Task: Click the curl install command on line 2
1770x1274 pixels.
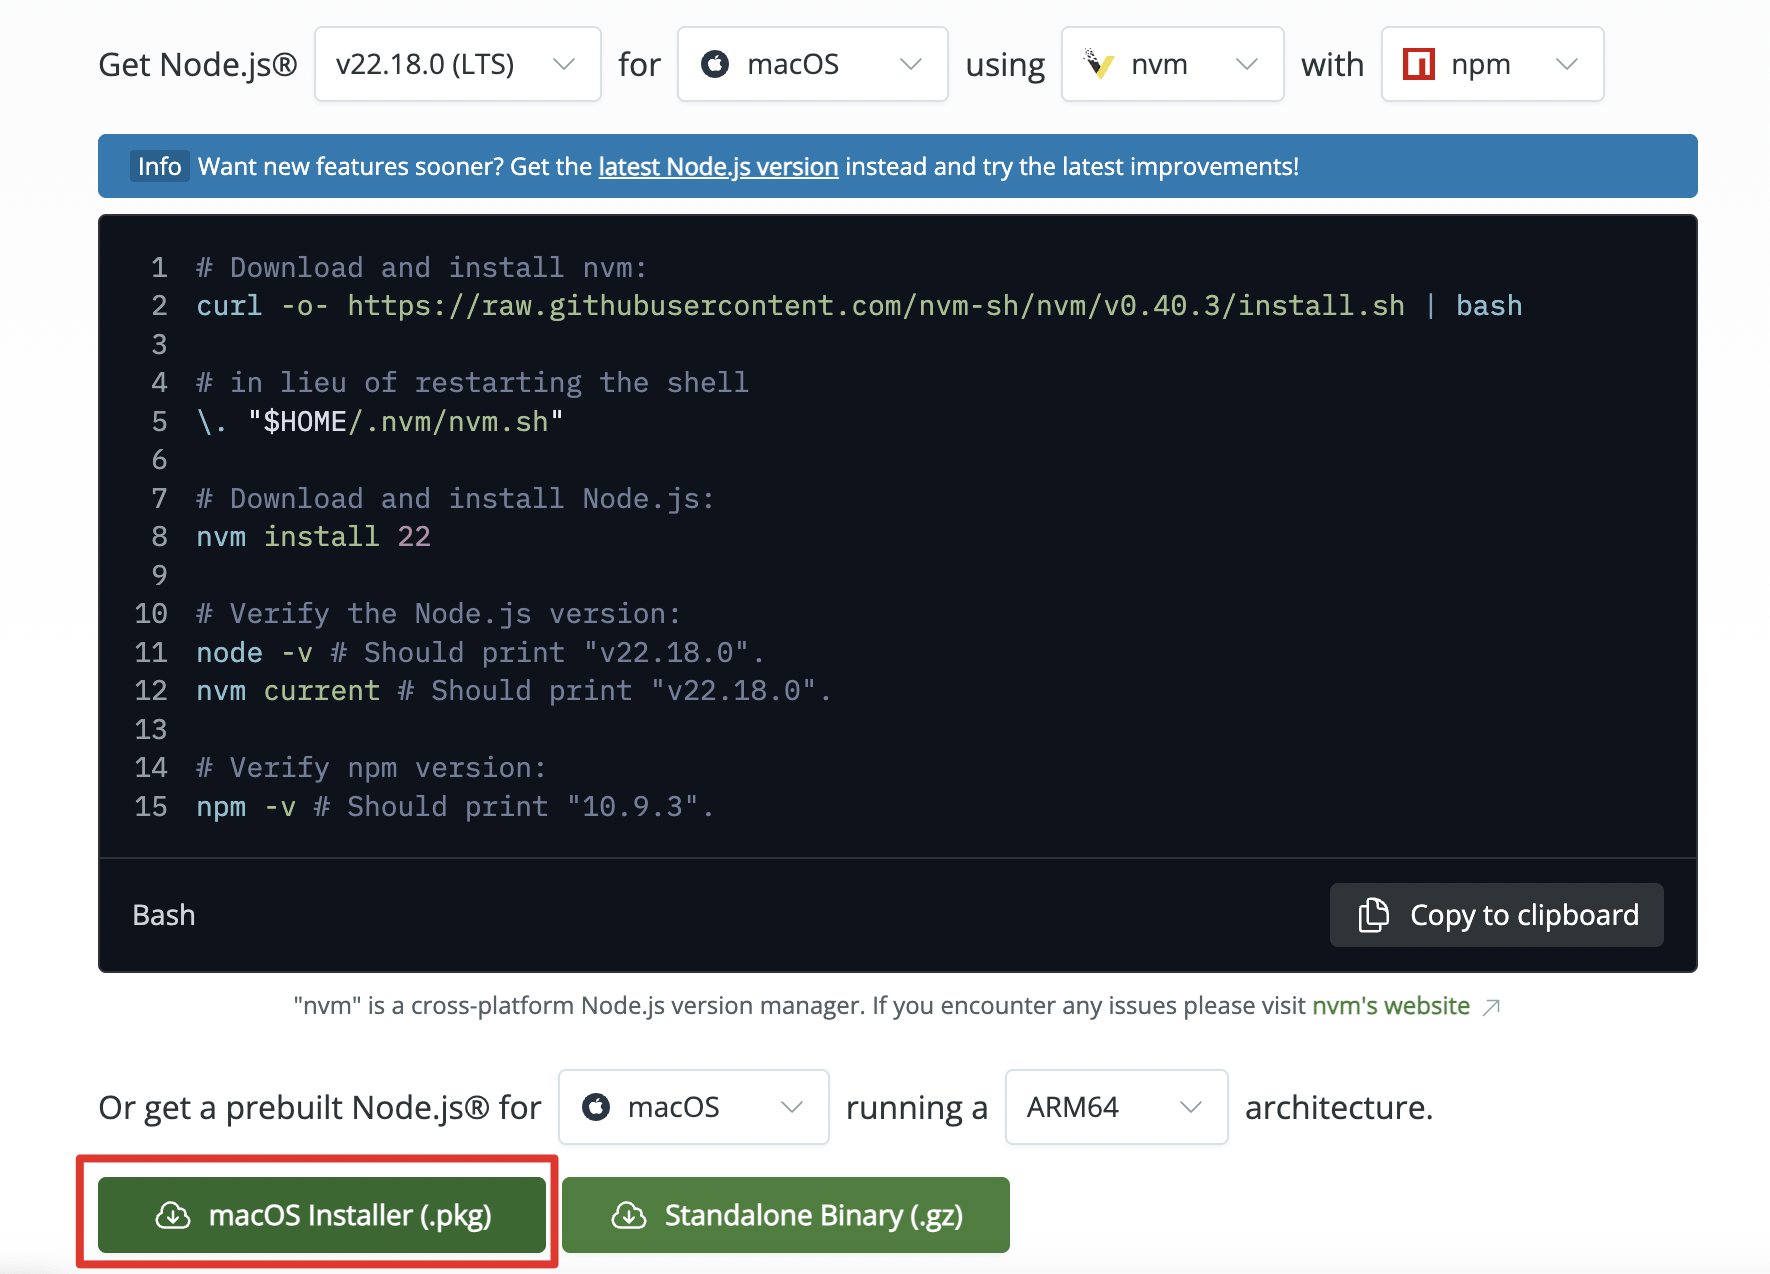Action: (x=859, y=305)
